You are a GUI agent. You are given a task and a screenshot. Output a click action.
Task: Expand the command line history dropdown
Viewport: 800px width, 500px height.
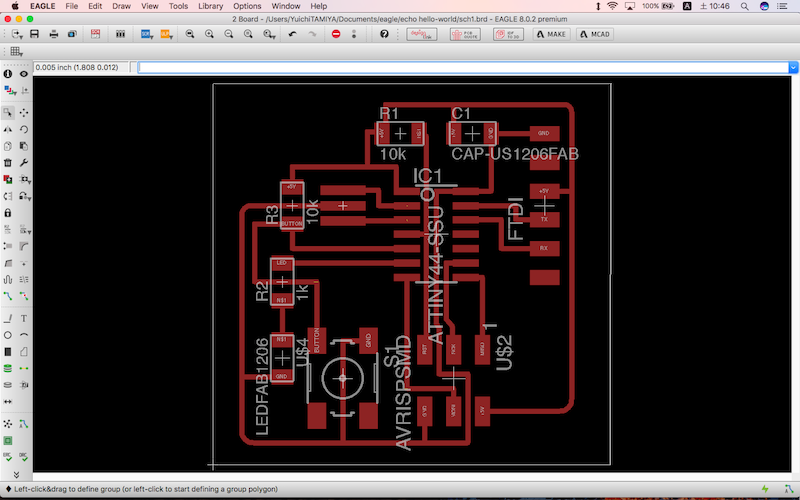(793, 67)
